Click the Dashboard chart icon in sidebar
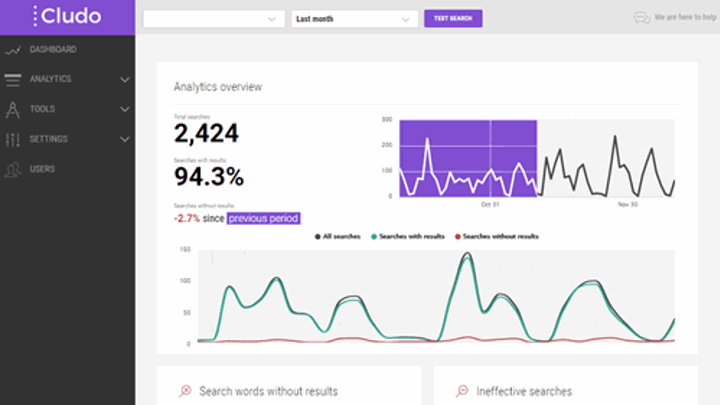The width and height of the screenshot is (720, 405). [x=13, y=49]
